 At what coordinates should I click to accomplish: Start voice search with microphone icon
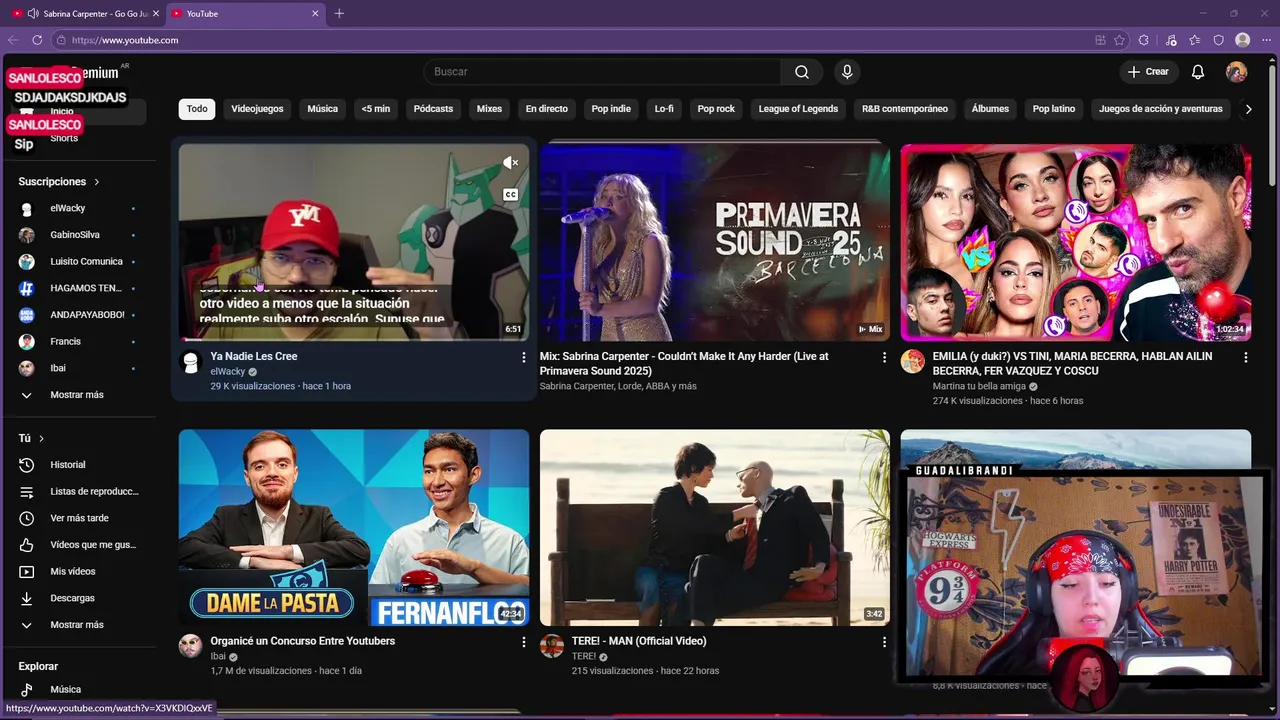[x=847, y=72]
